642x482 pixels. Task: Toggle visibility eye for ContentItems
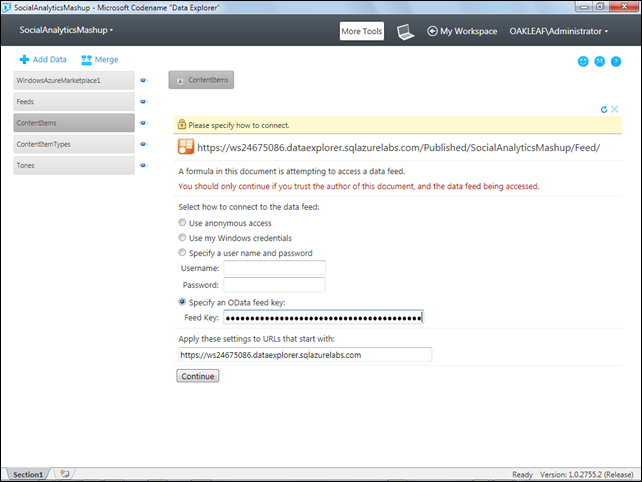point(143,123)
